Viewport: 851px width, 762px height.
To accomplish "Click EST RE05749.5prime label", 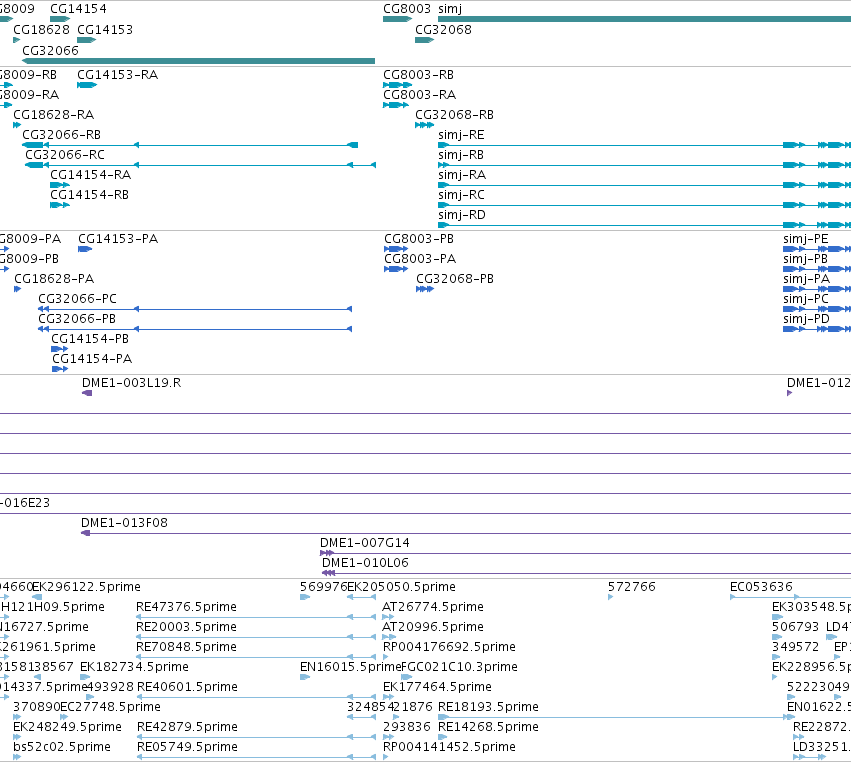I will (187, 748).
